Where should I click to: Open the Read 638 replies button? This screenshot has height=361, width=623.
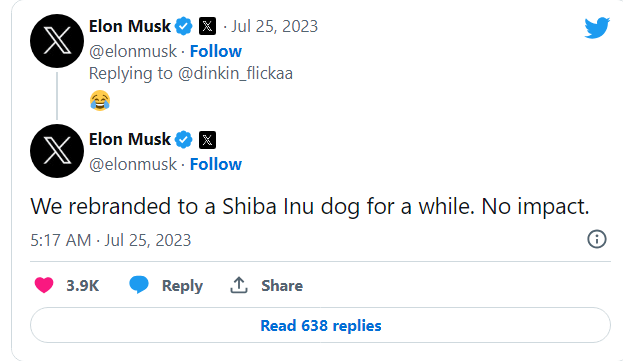320,325
